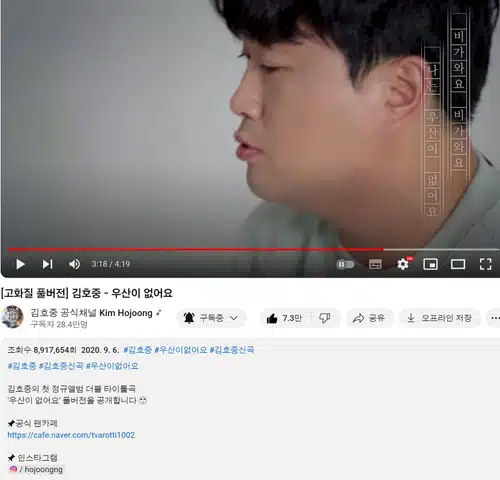Enter fullscreen mode

pyautogui.click(x=485, y=264)
